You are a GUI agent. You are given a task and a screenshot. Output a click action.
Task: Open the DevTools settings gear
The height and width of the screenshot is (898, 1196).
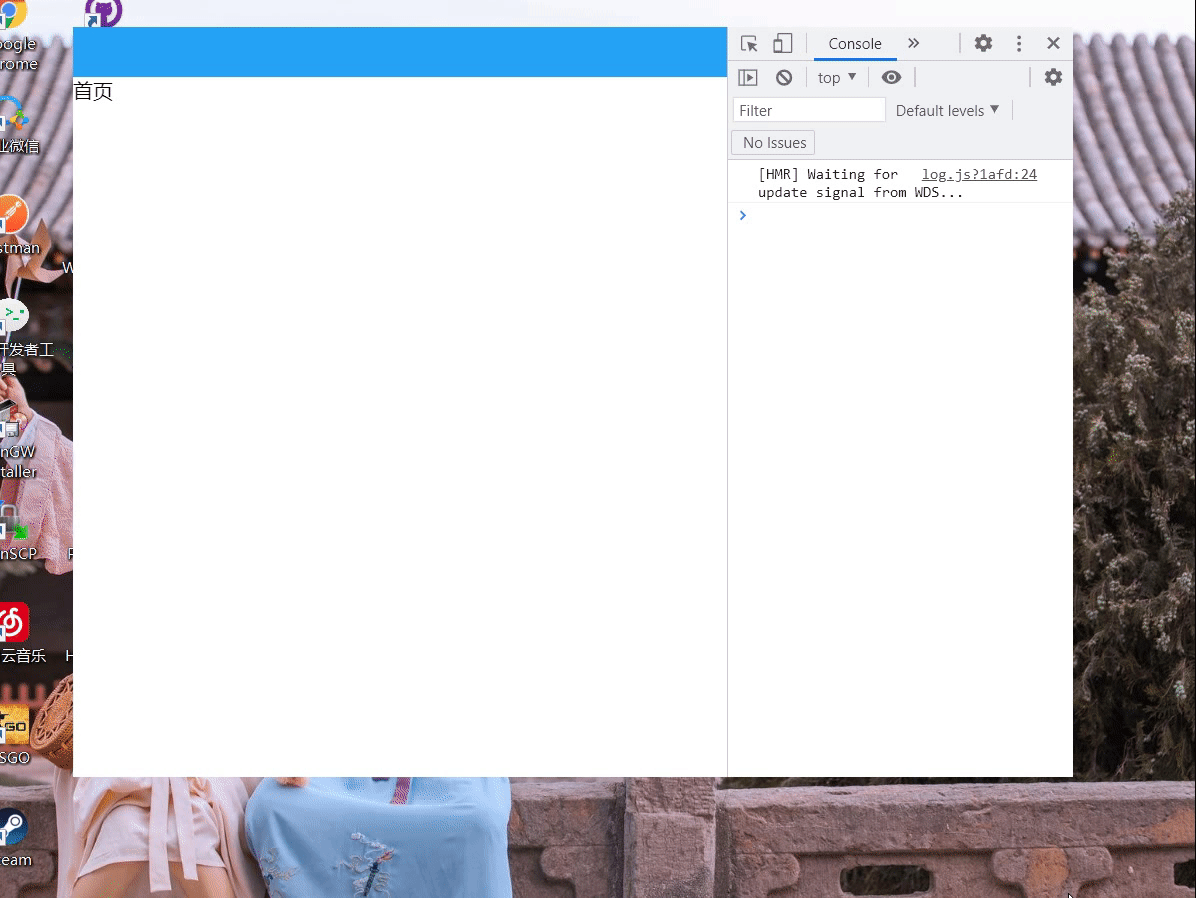pyautogui.click(x=983, y=43)
